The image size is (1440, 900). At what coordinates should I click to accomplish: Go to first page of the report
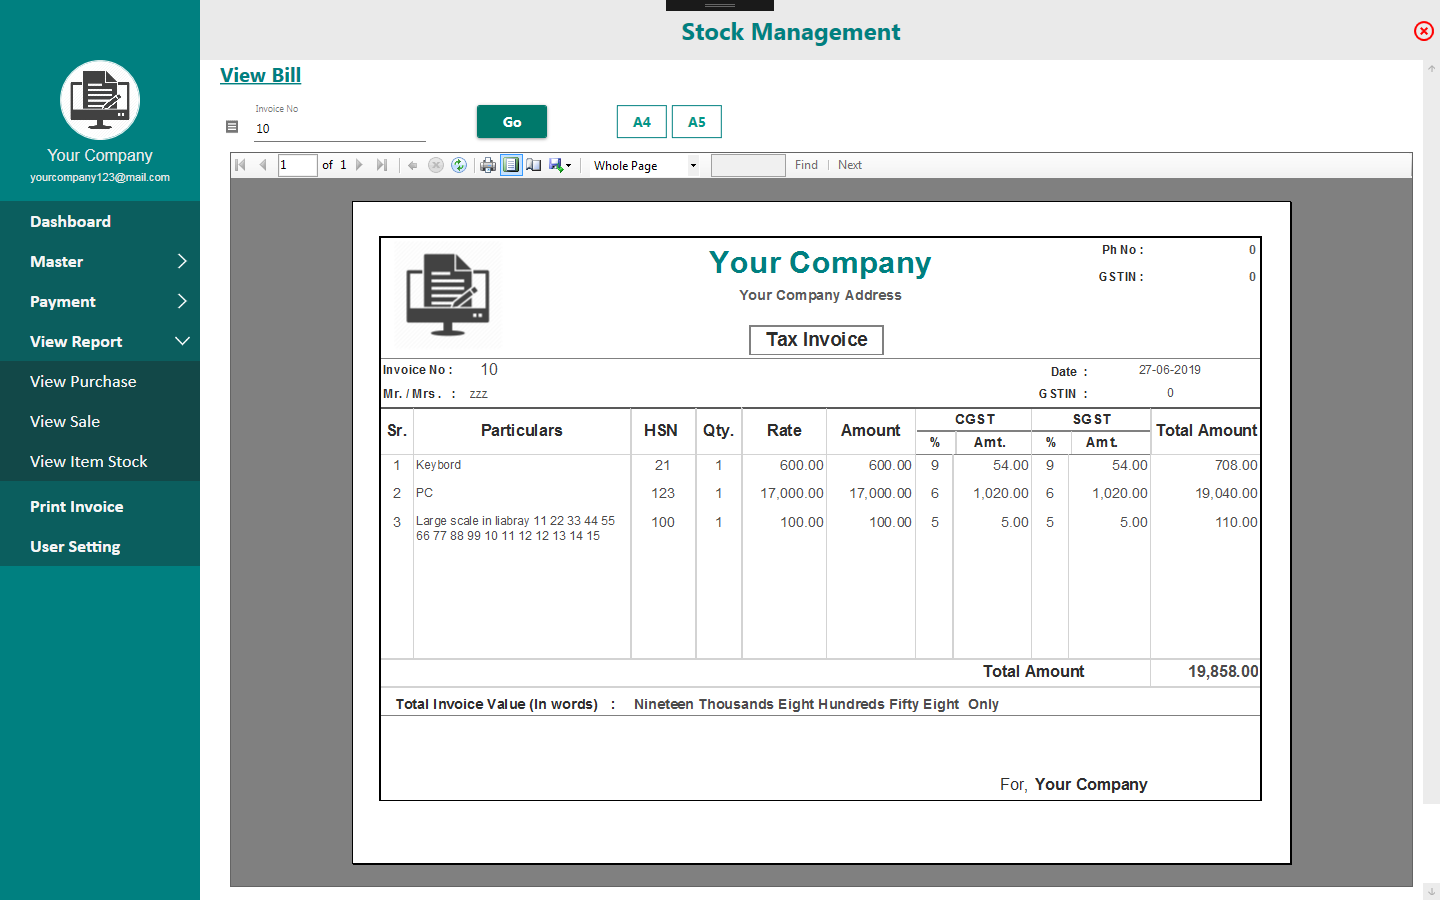pos(241,165)
